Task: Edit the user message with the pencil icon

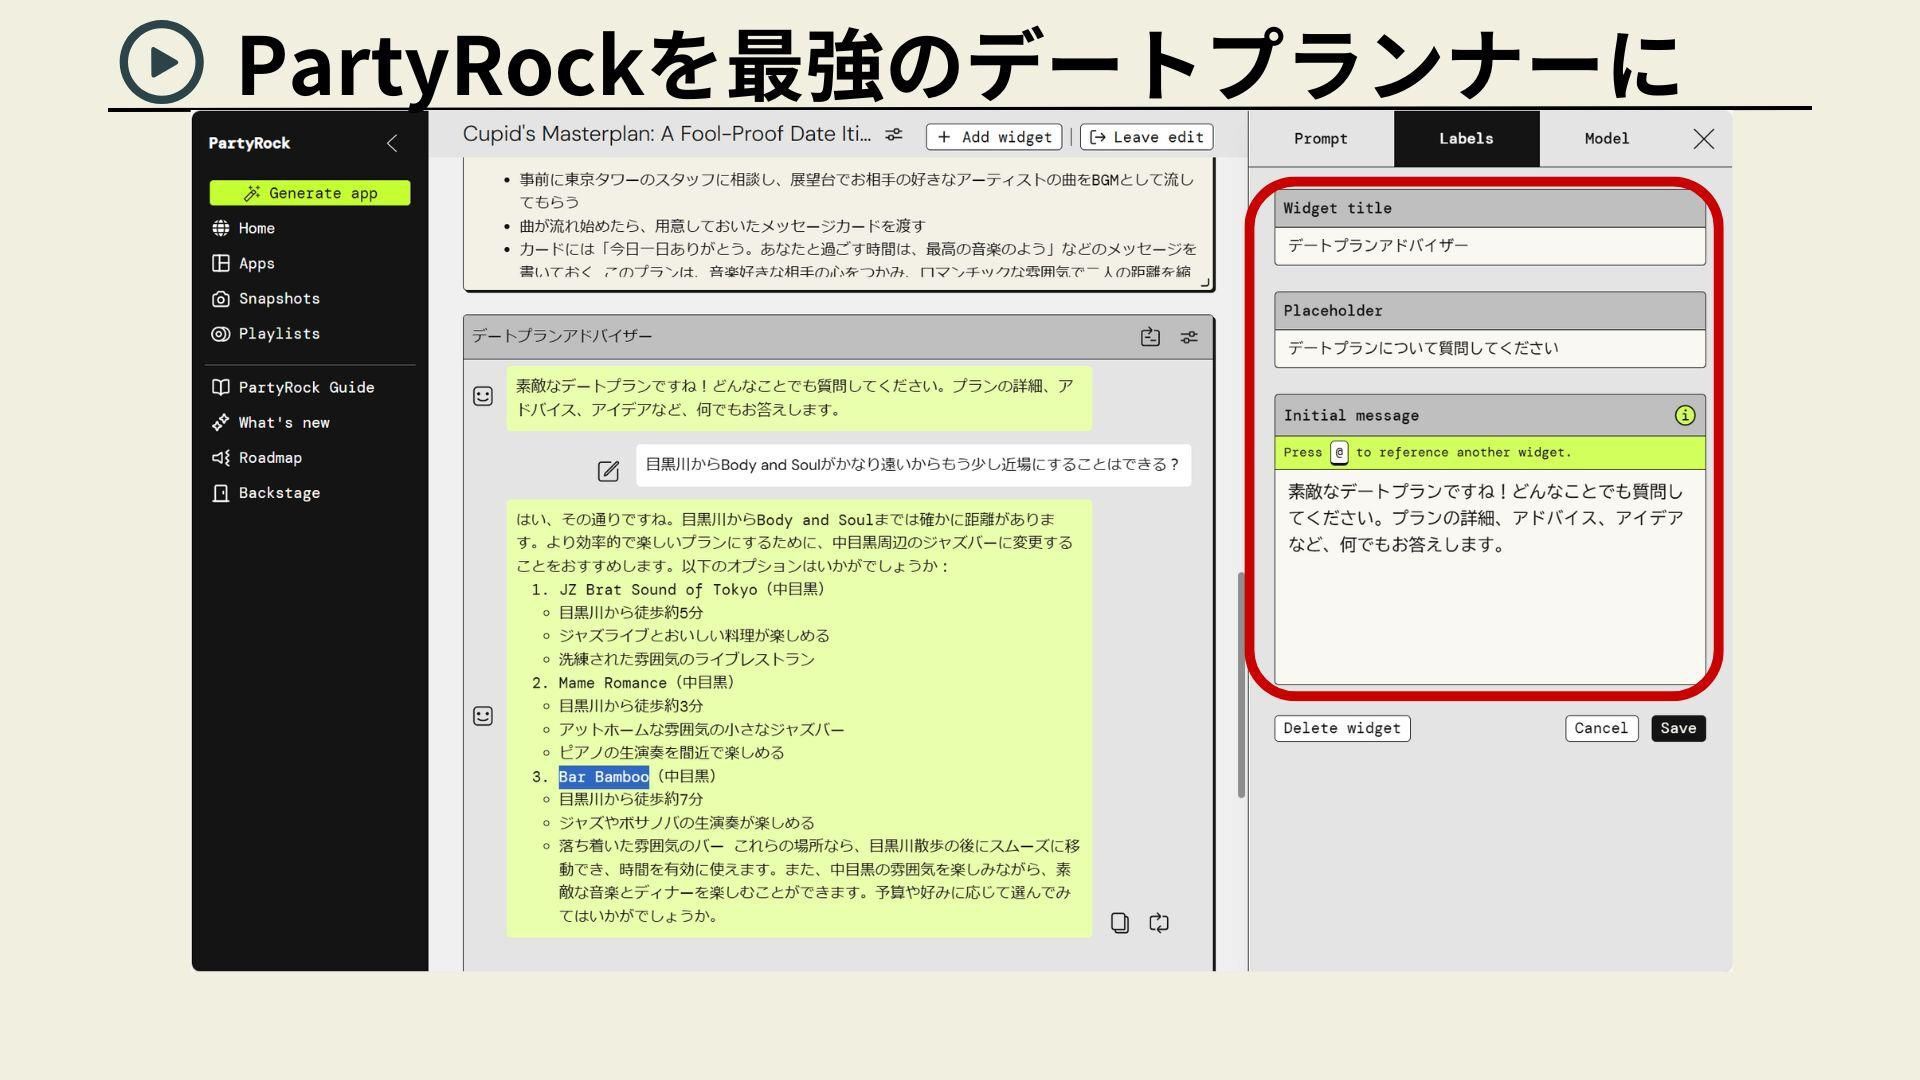Action: 608,470
